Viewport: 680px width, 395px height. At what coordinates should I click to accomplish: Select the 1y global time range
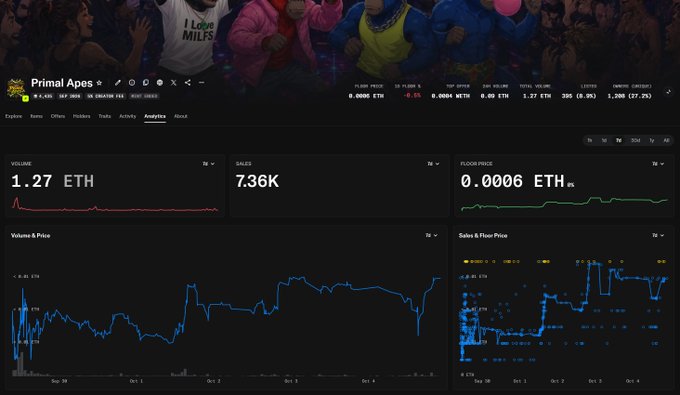tap(652, 140)
